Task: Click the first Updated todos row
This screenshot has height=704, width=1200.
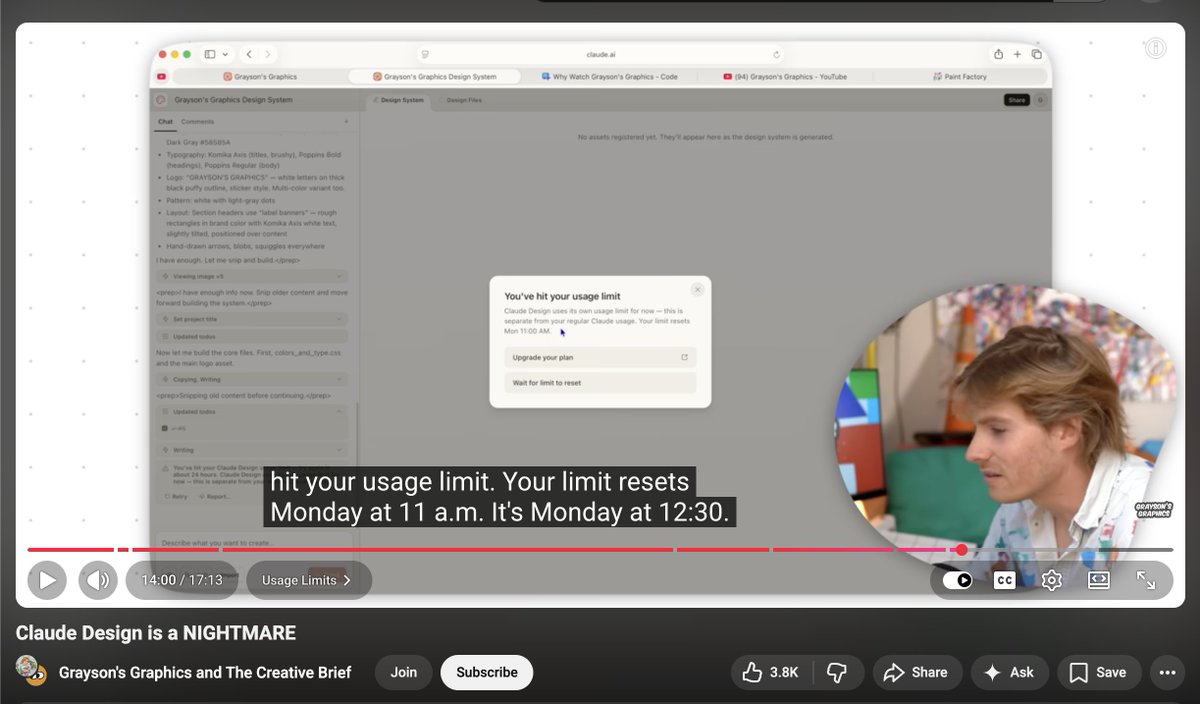Action: [252, 337]
